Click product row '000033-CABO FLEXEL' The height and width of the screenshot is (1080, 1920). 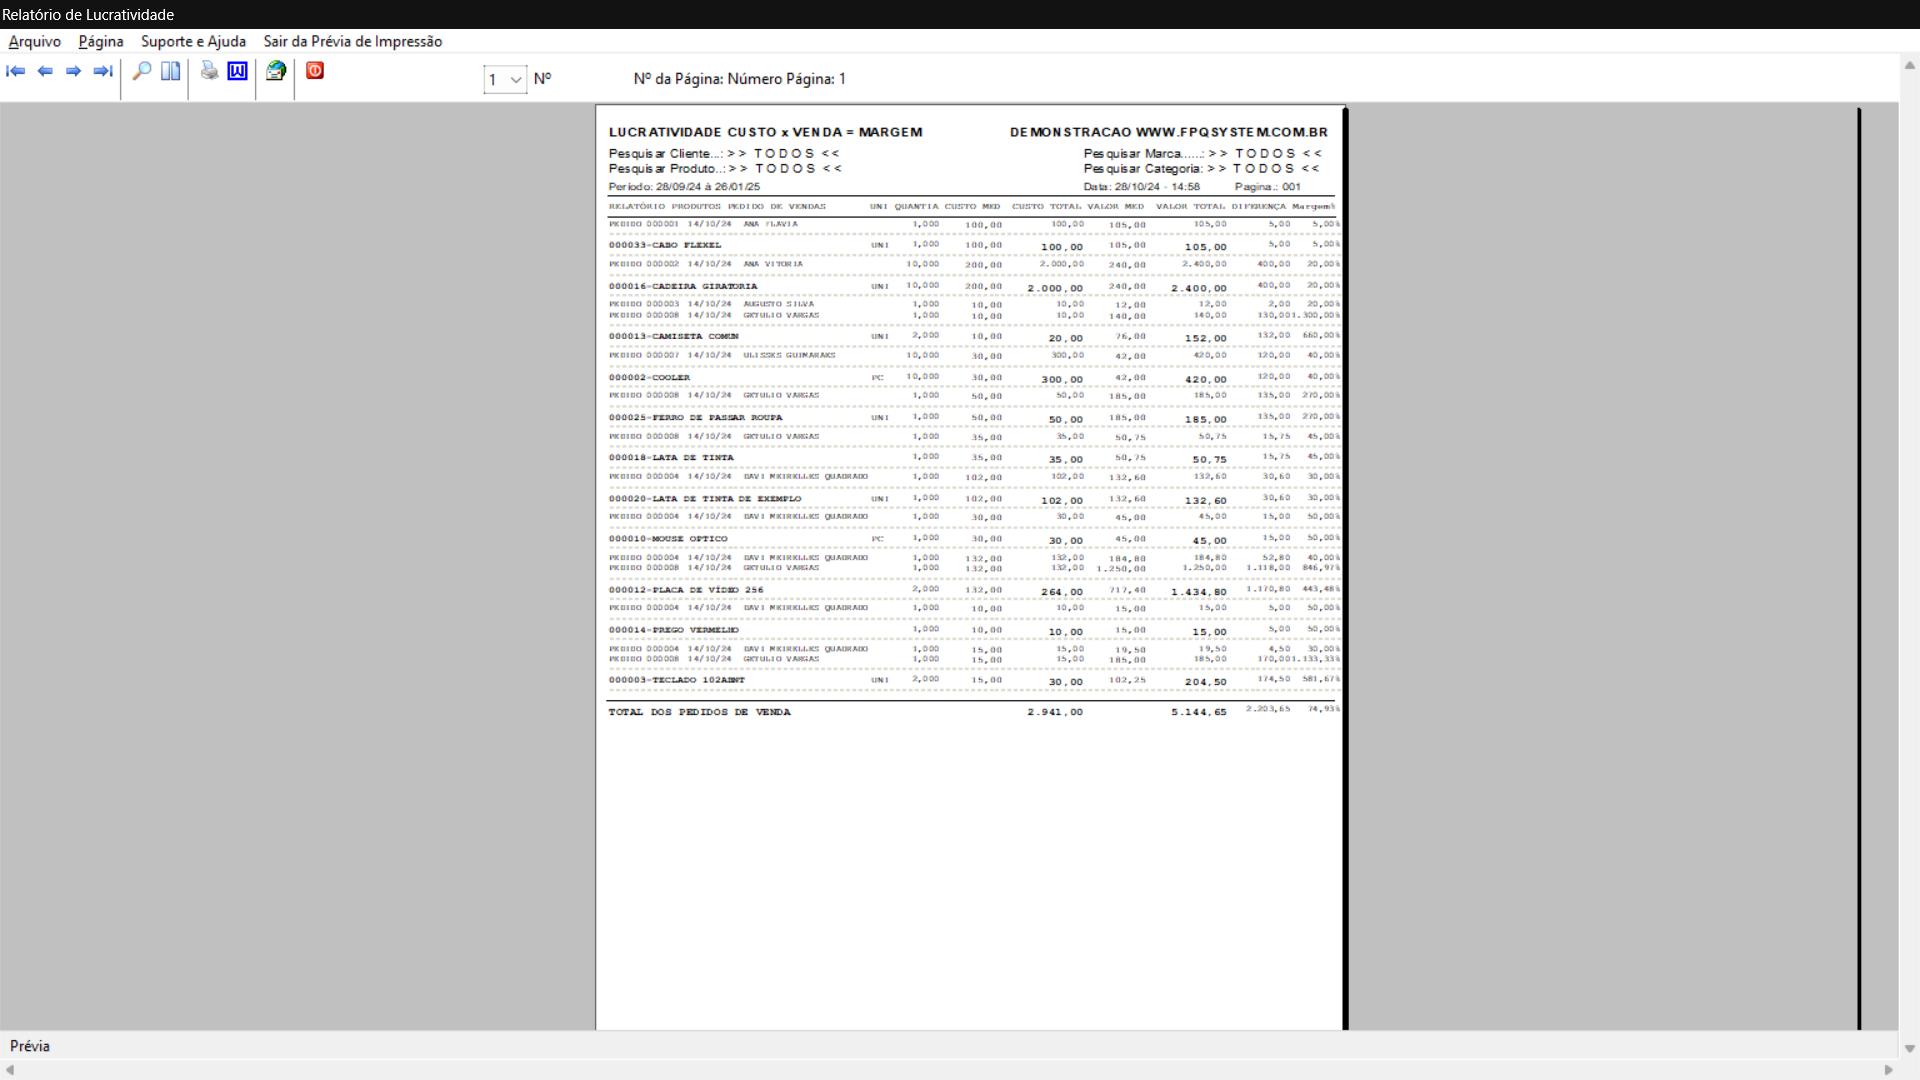point(974,245)
